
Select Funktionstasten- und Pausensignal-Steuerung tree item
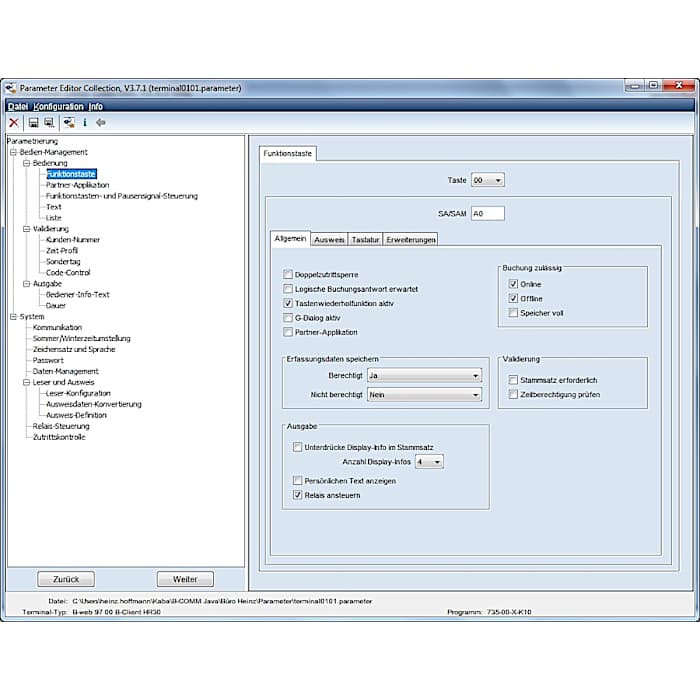[121, 196]
